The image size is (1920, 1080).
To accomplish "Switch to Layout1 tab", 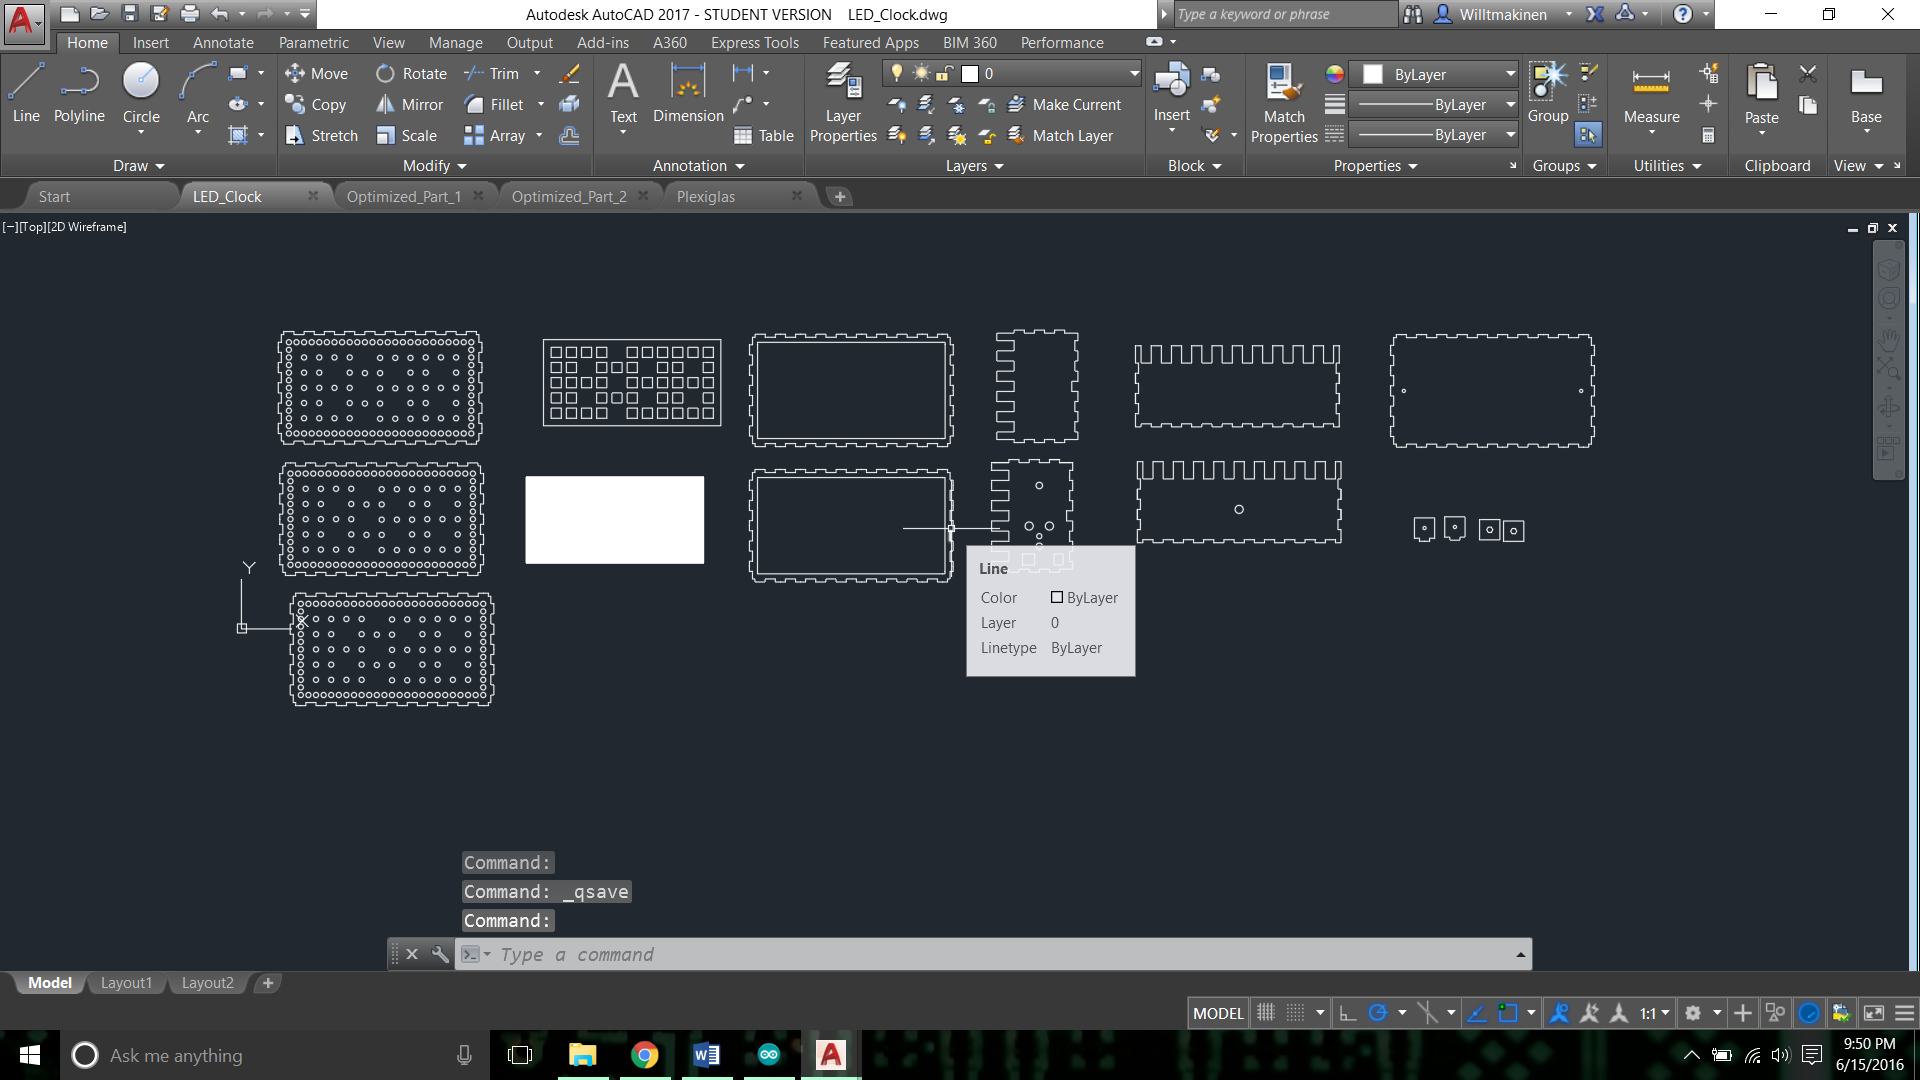I will [126, 983].
